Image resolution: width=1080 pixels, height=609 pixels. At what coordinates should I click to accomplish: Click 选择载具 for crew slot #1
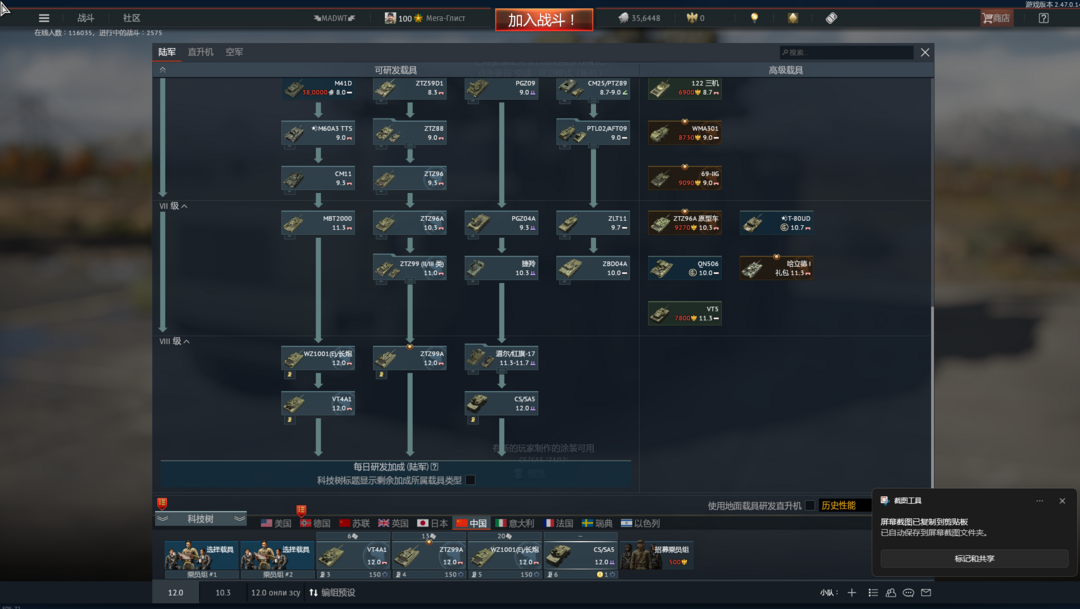point(201,555)
